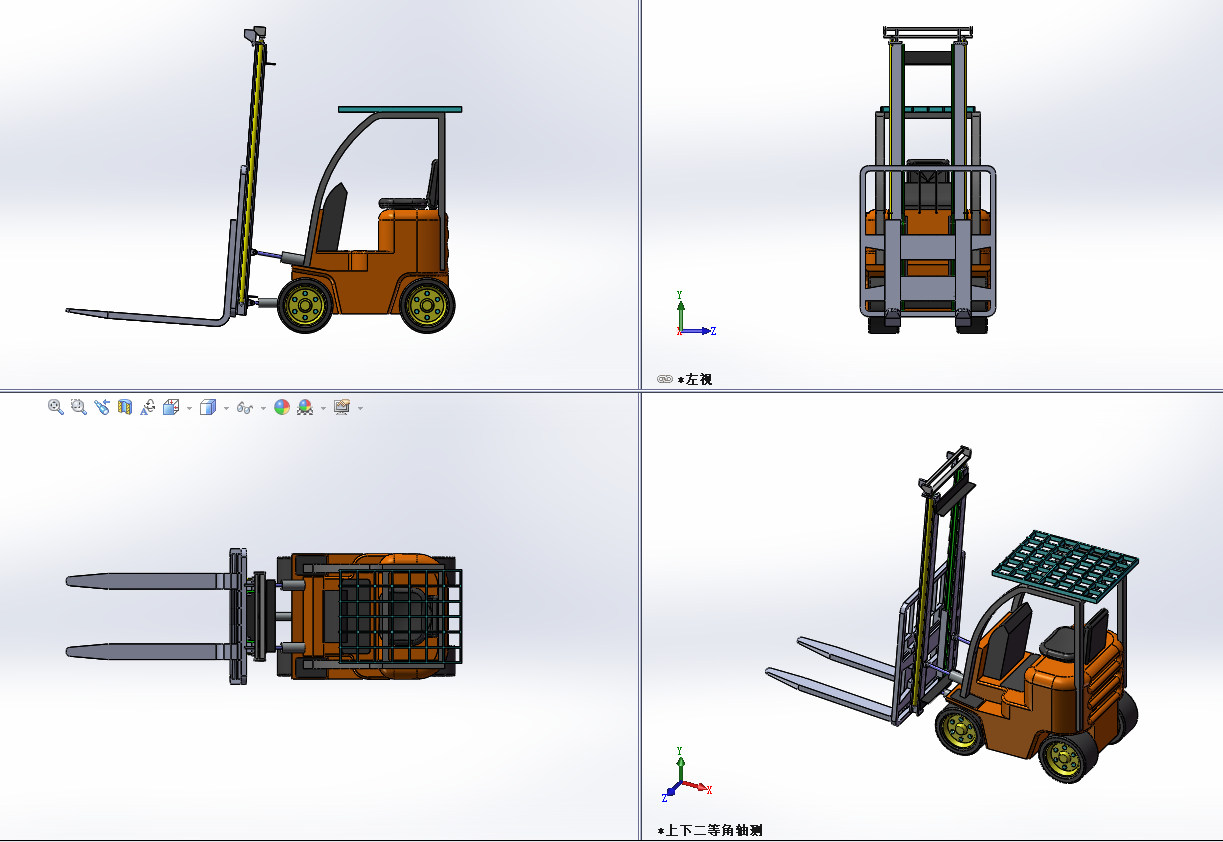Open Edit Appearance color ball

coord(282,407)
